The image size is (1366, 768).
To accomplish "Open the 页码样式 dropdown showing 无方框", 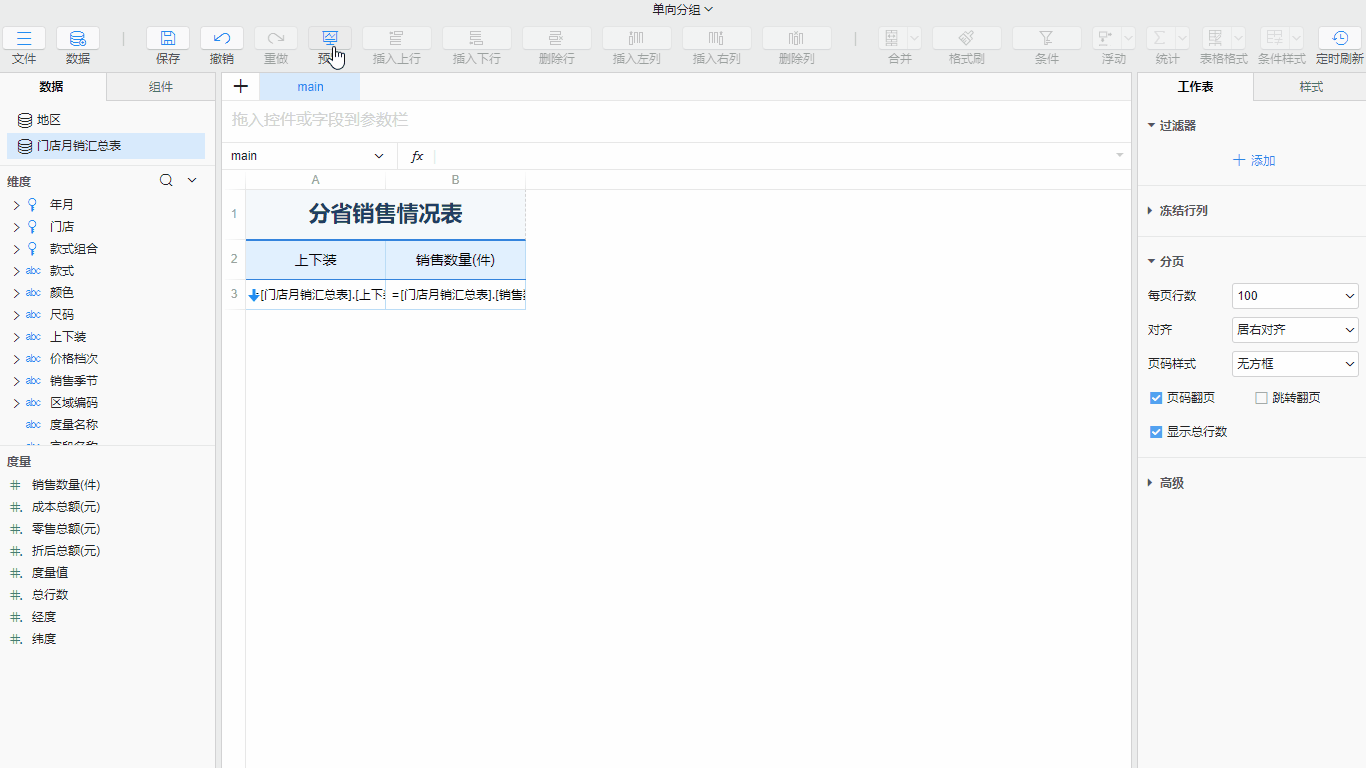I will (x=1295, y=363).
